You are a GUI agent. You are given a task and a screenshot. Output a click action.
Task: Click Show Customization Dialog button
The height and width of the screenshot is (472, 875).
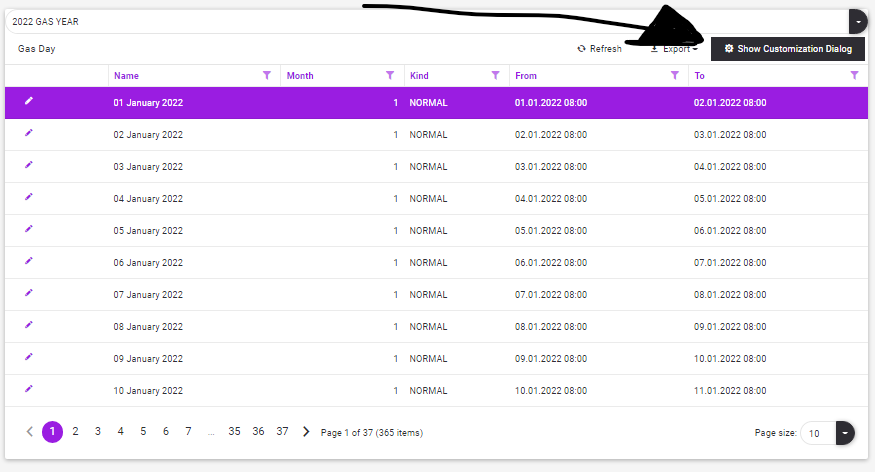pyautogui.click(x=787, y=48)
